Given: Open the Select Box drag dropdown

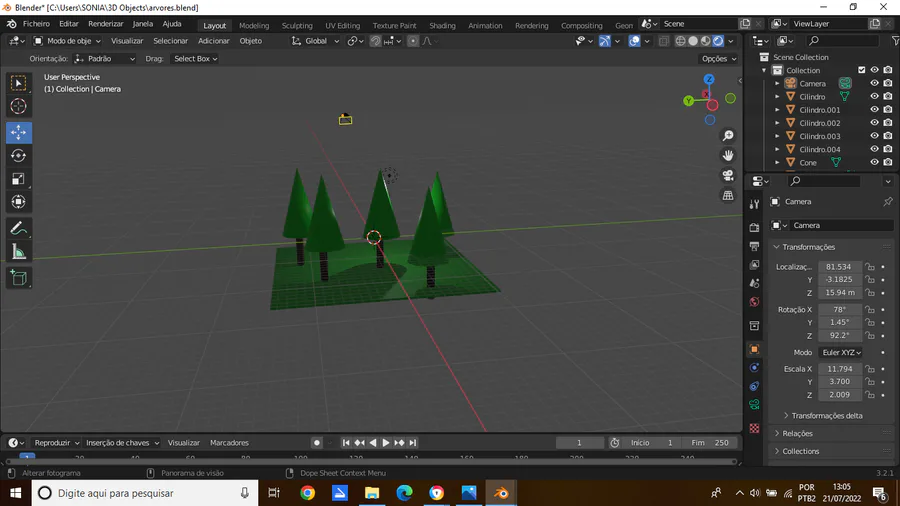Looking at the screenshot, I should pos(195,59).
